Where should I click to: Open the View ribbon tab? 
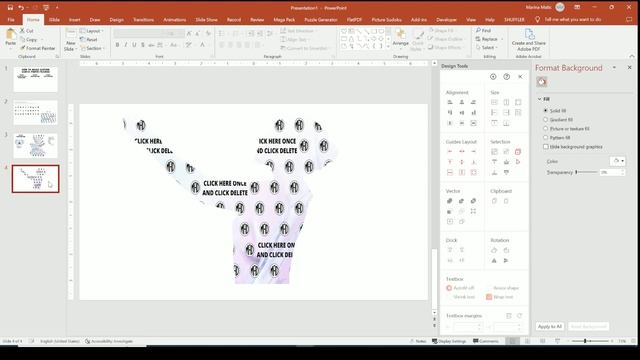point(471,20)
